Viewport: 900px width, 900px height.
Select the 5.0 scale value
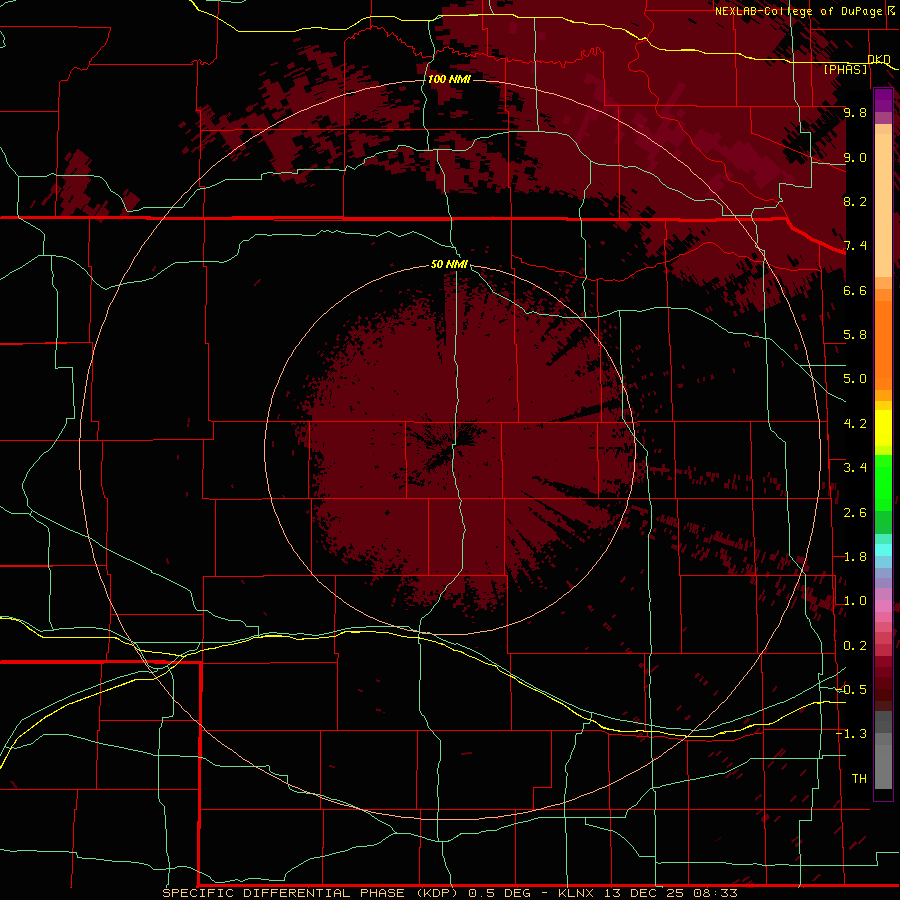click(x=855, y=379)
